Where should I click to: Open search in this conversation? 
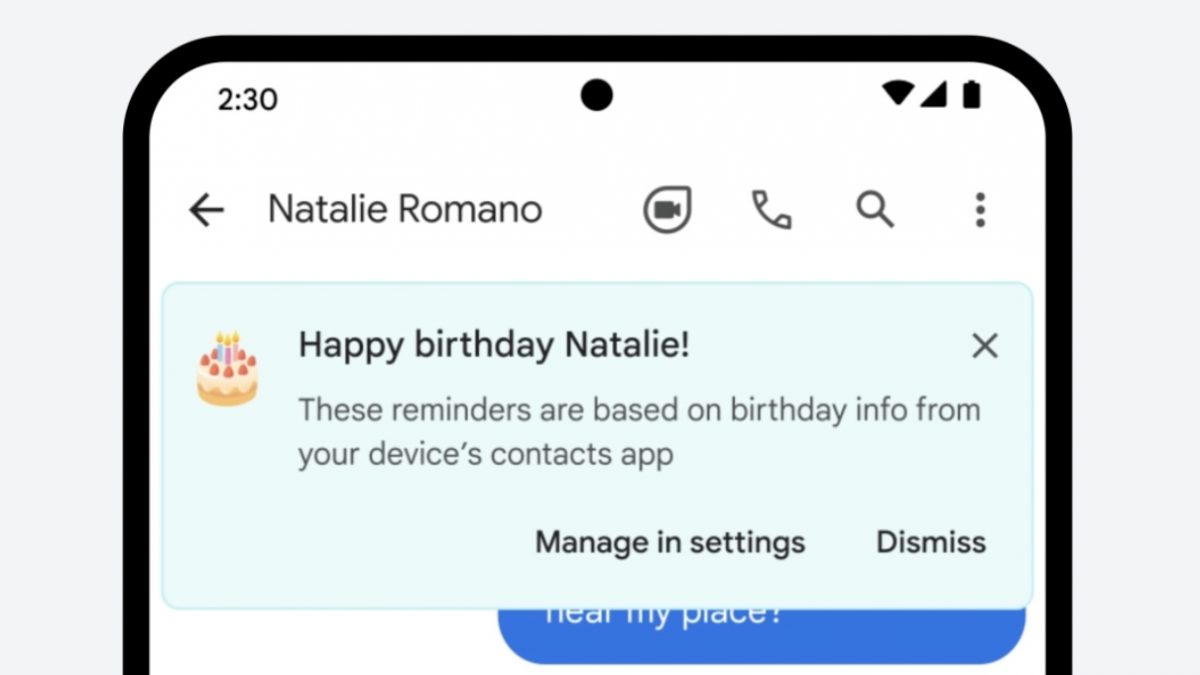pyautogui.click(x=875, y=210)
